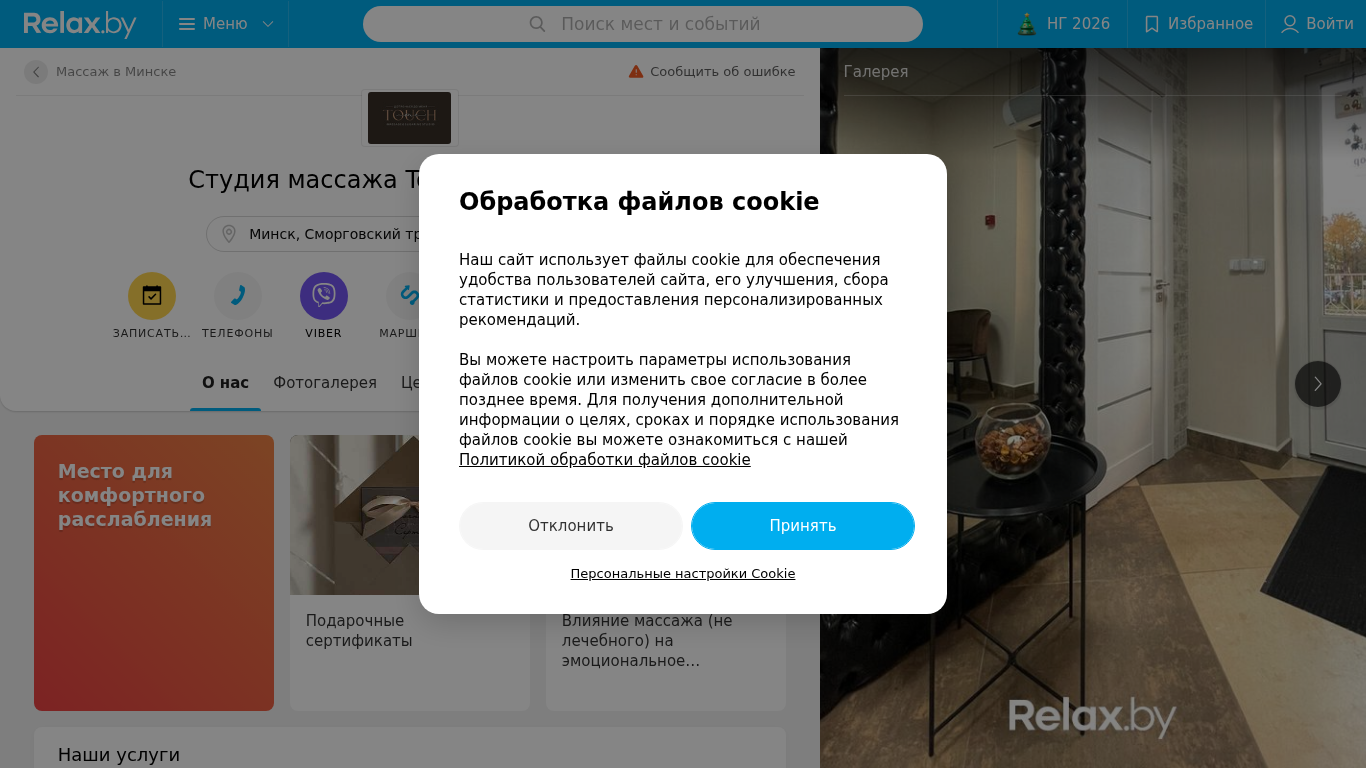This screenshot has height=768, width=1366.
Task: Switch to the Фотогалерея tab
Action: pyautogui.click(x=325, y=383)
